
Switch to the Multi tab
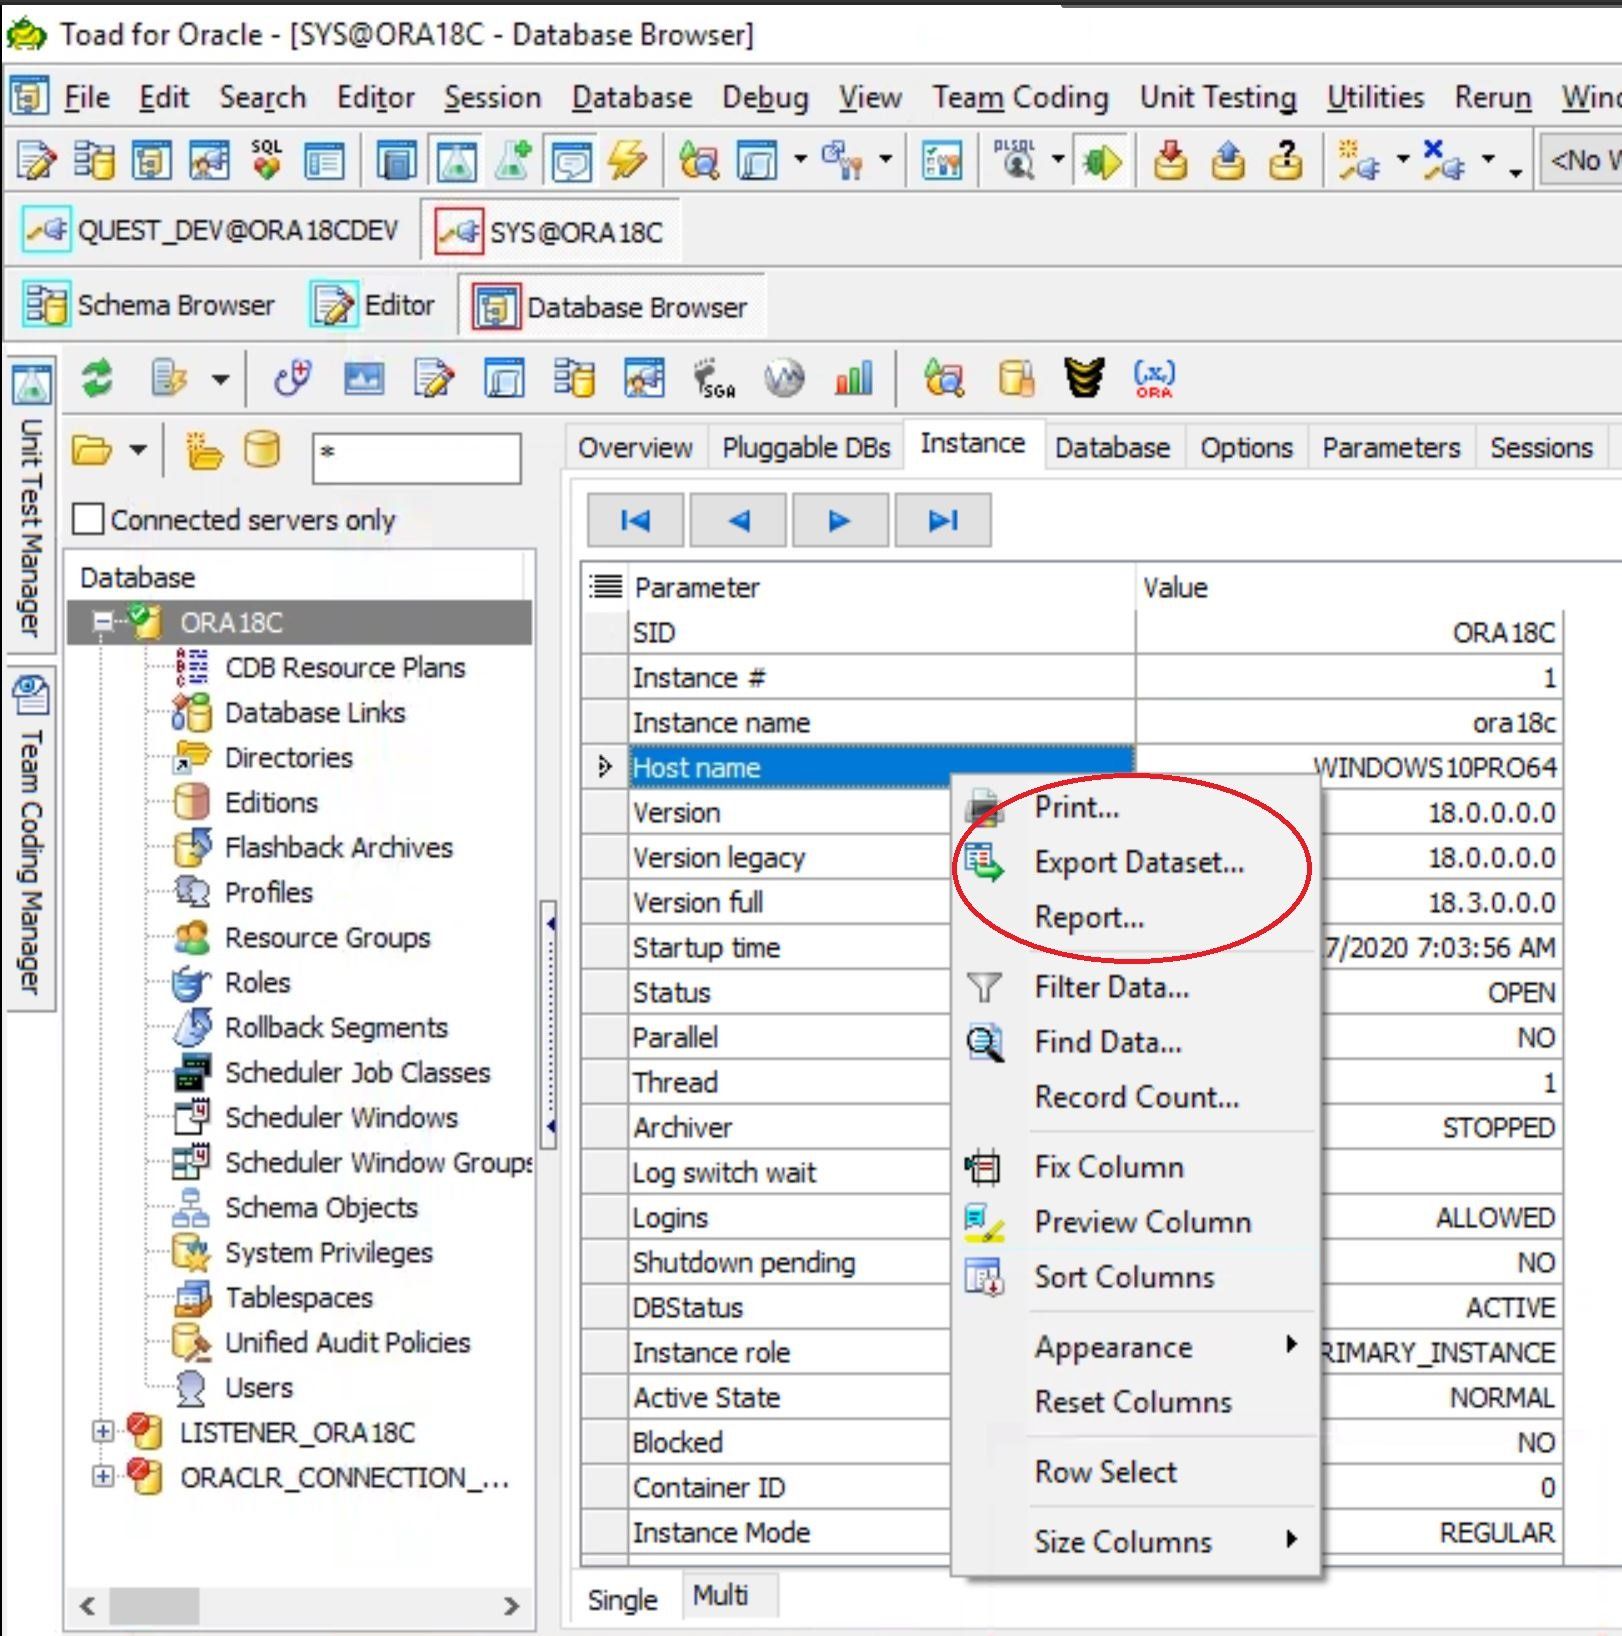(x=720, y=1595)
